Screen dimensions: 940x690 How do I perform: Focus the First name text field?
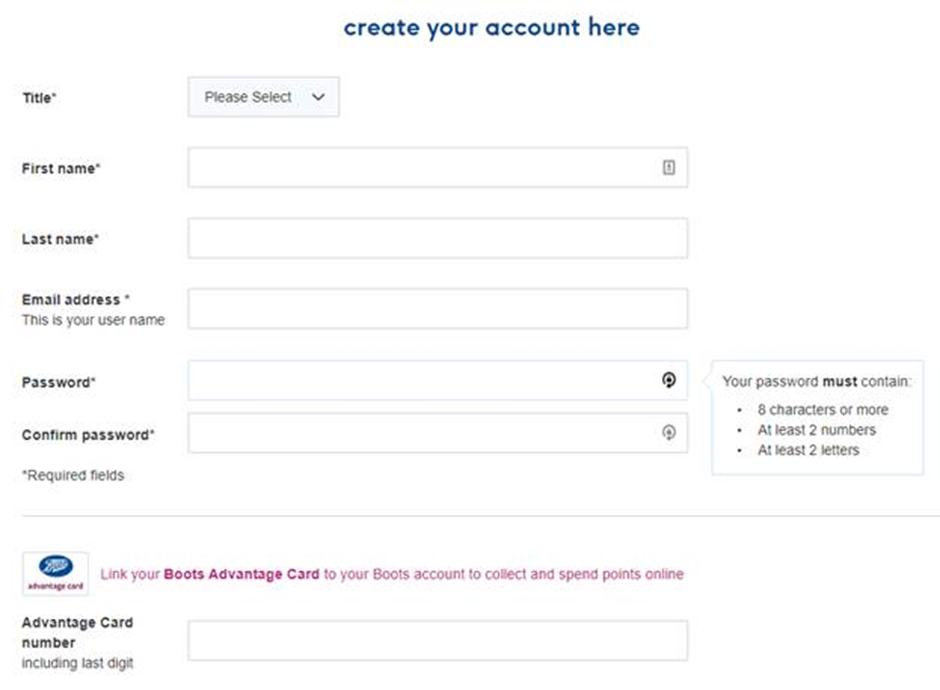(438, 167)
